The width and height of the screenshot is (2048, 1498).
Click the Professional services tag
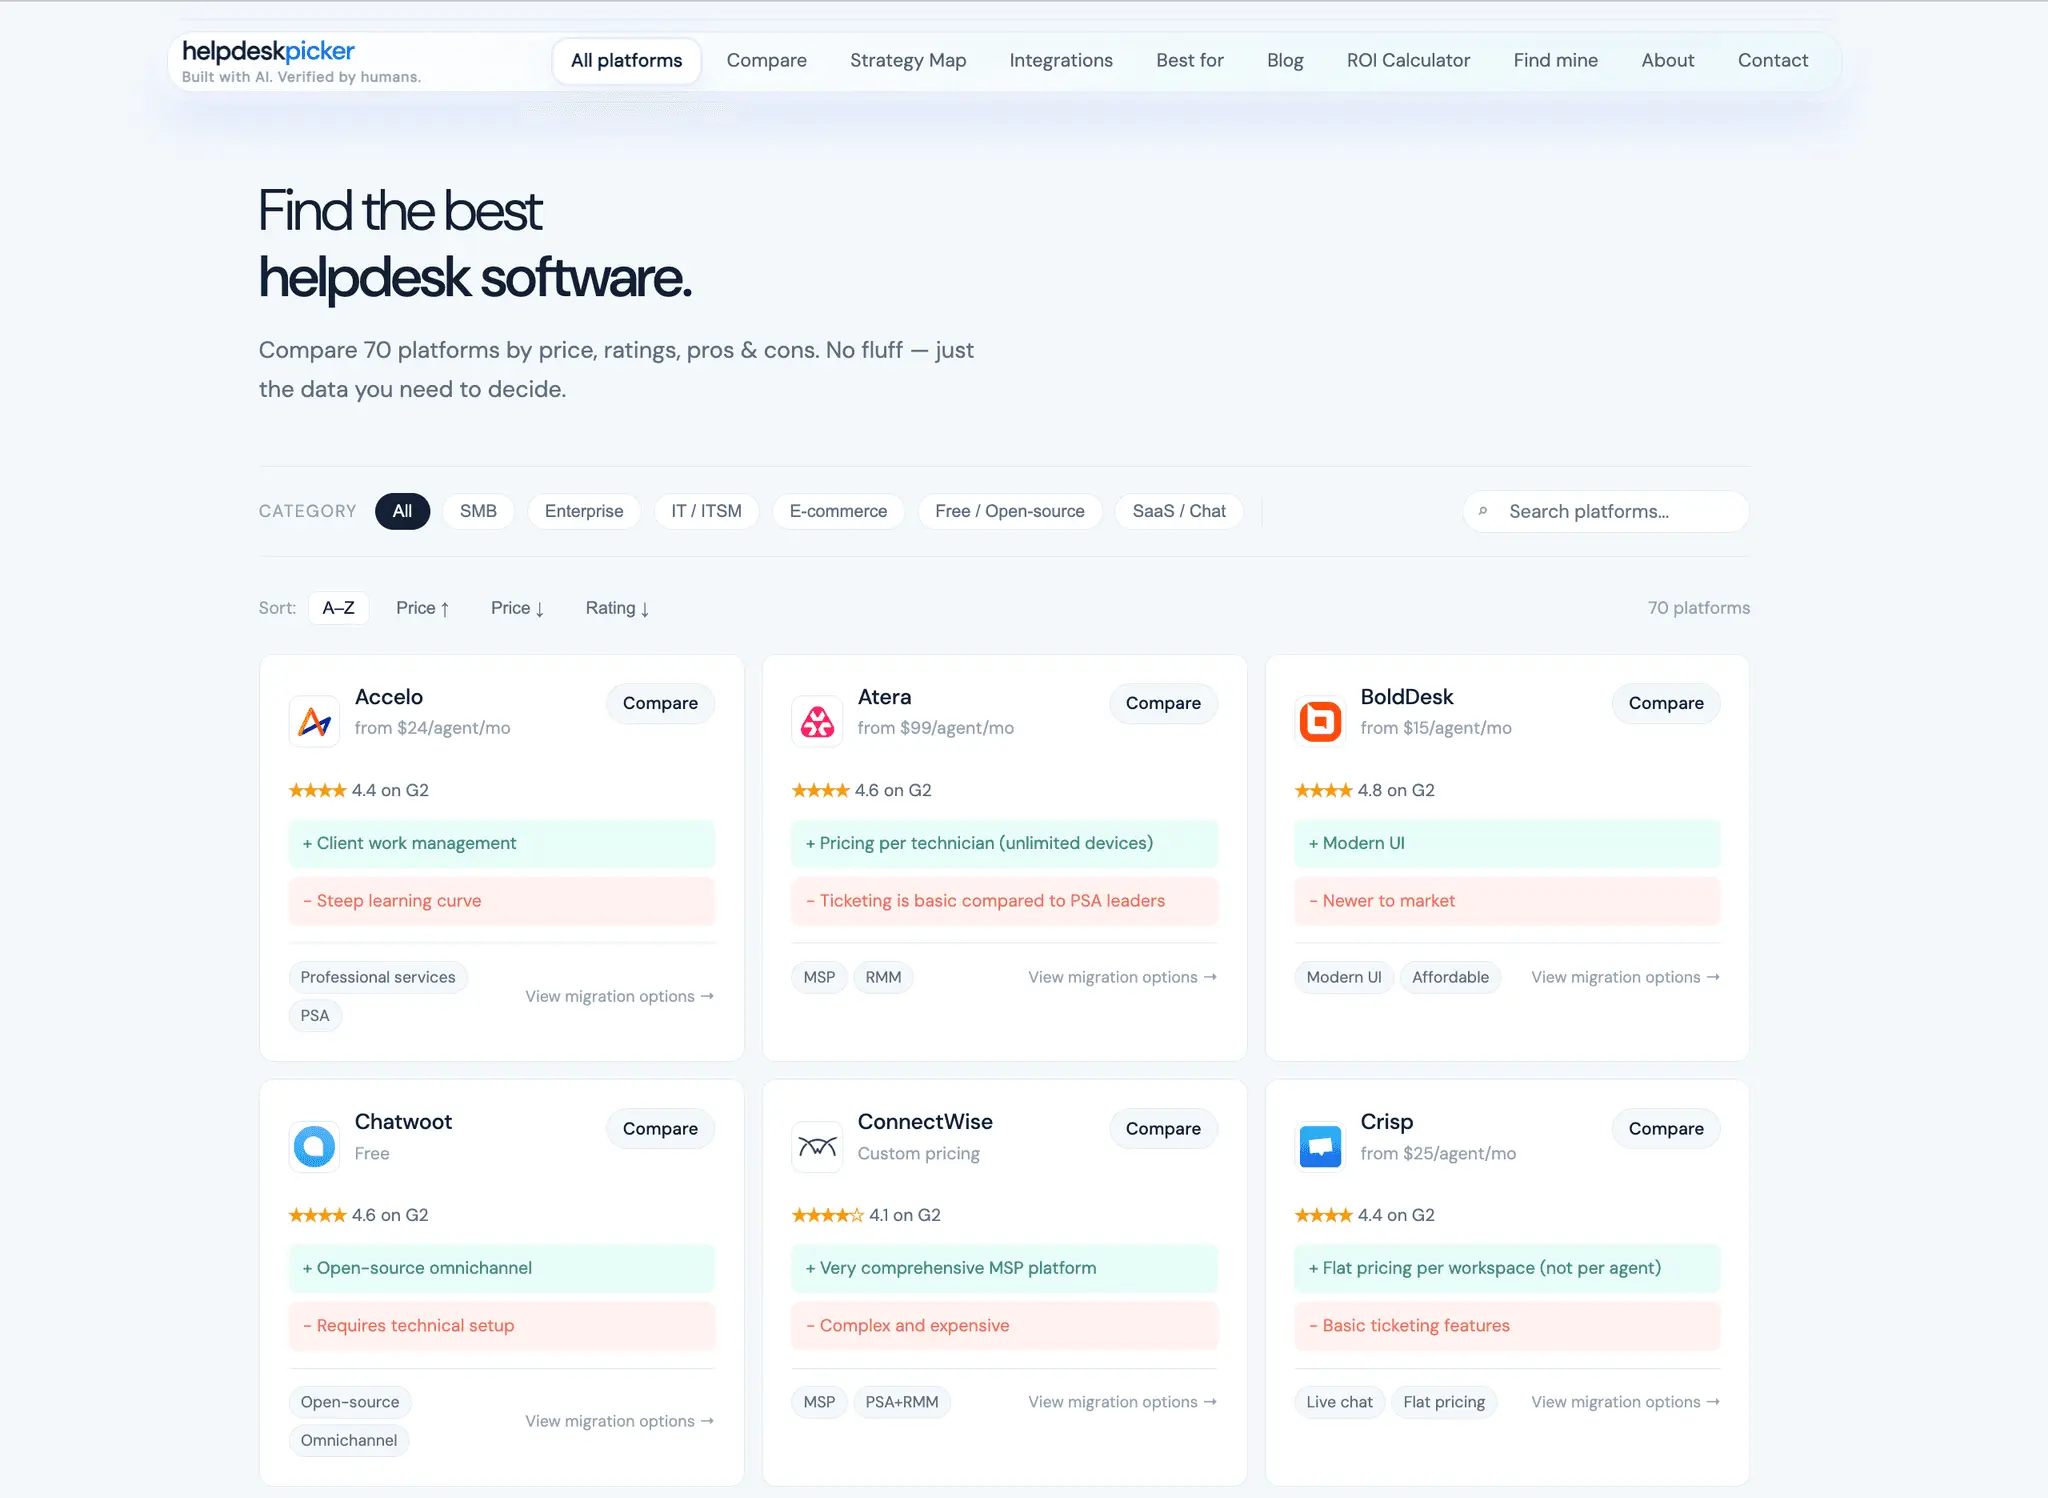(378, 977)
